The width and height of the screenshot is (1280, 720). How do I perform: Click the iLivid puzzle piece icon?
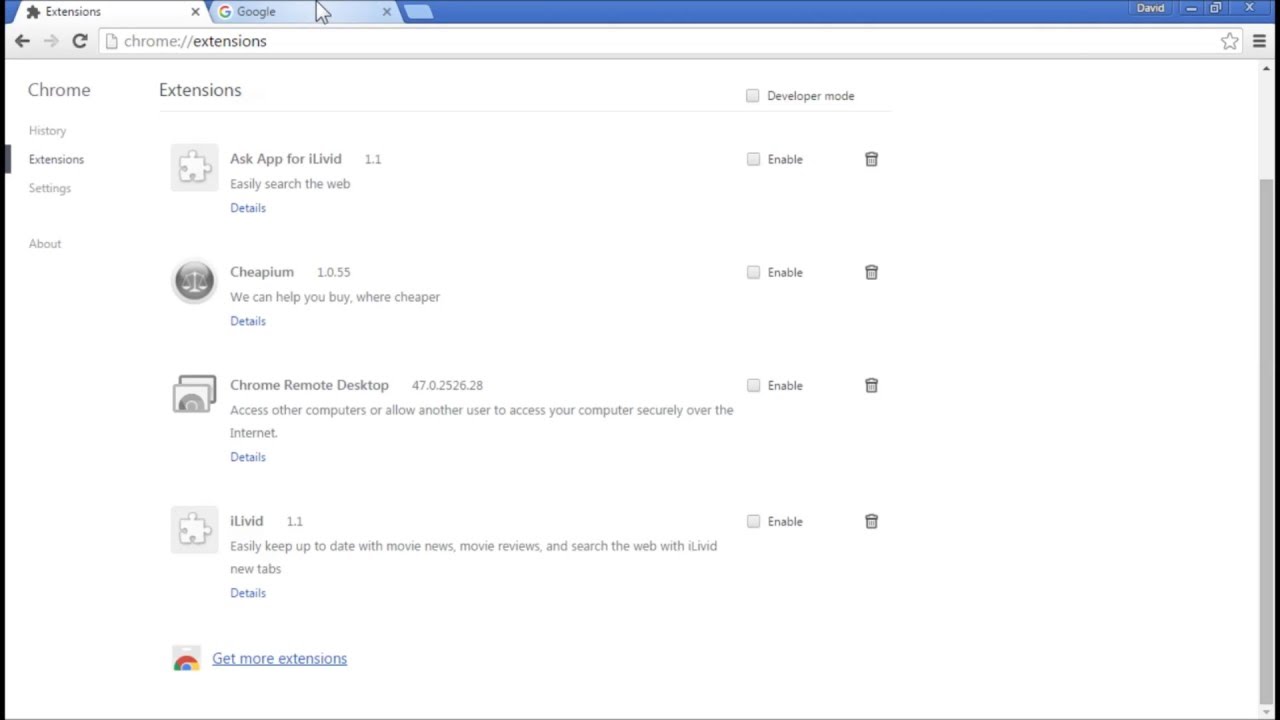click(x=194, y=530)
